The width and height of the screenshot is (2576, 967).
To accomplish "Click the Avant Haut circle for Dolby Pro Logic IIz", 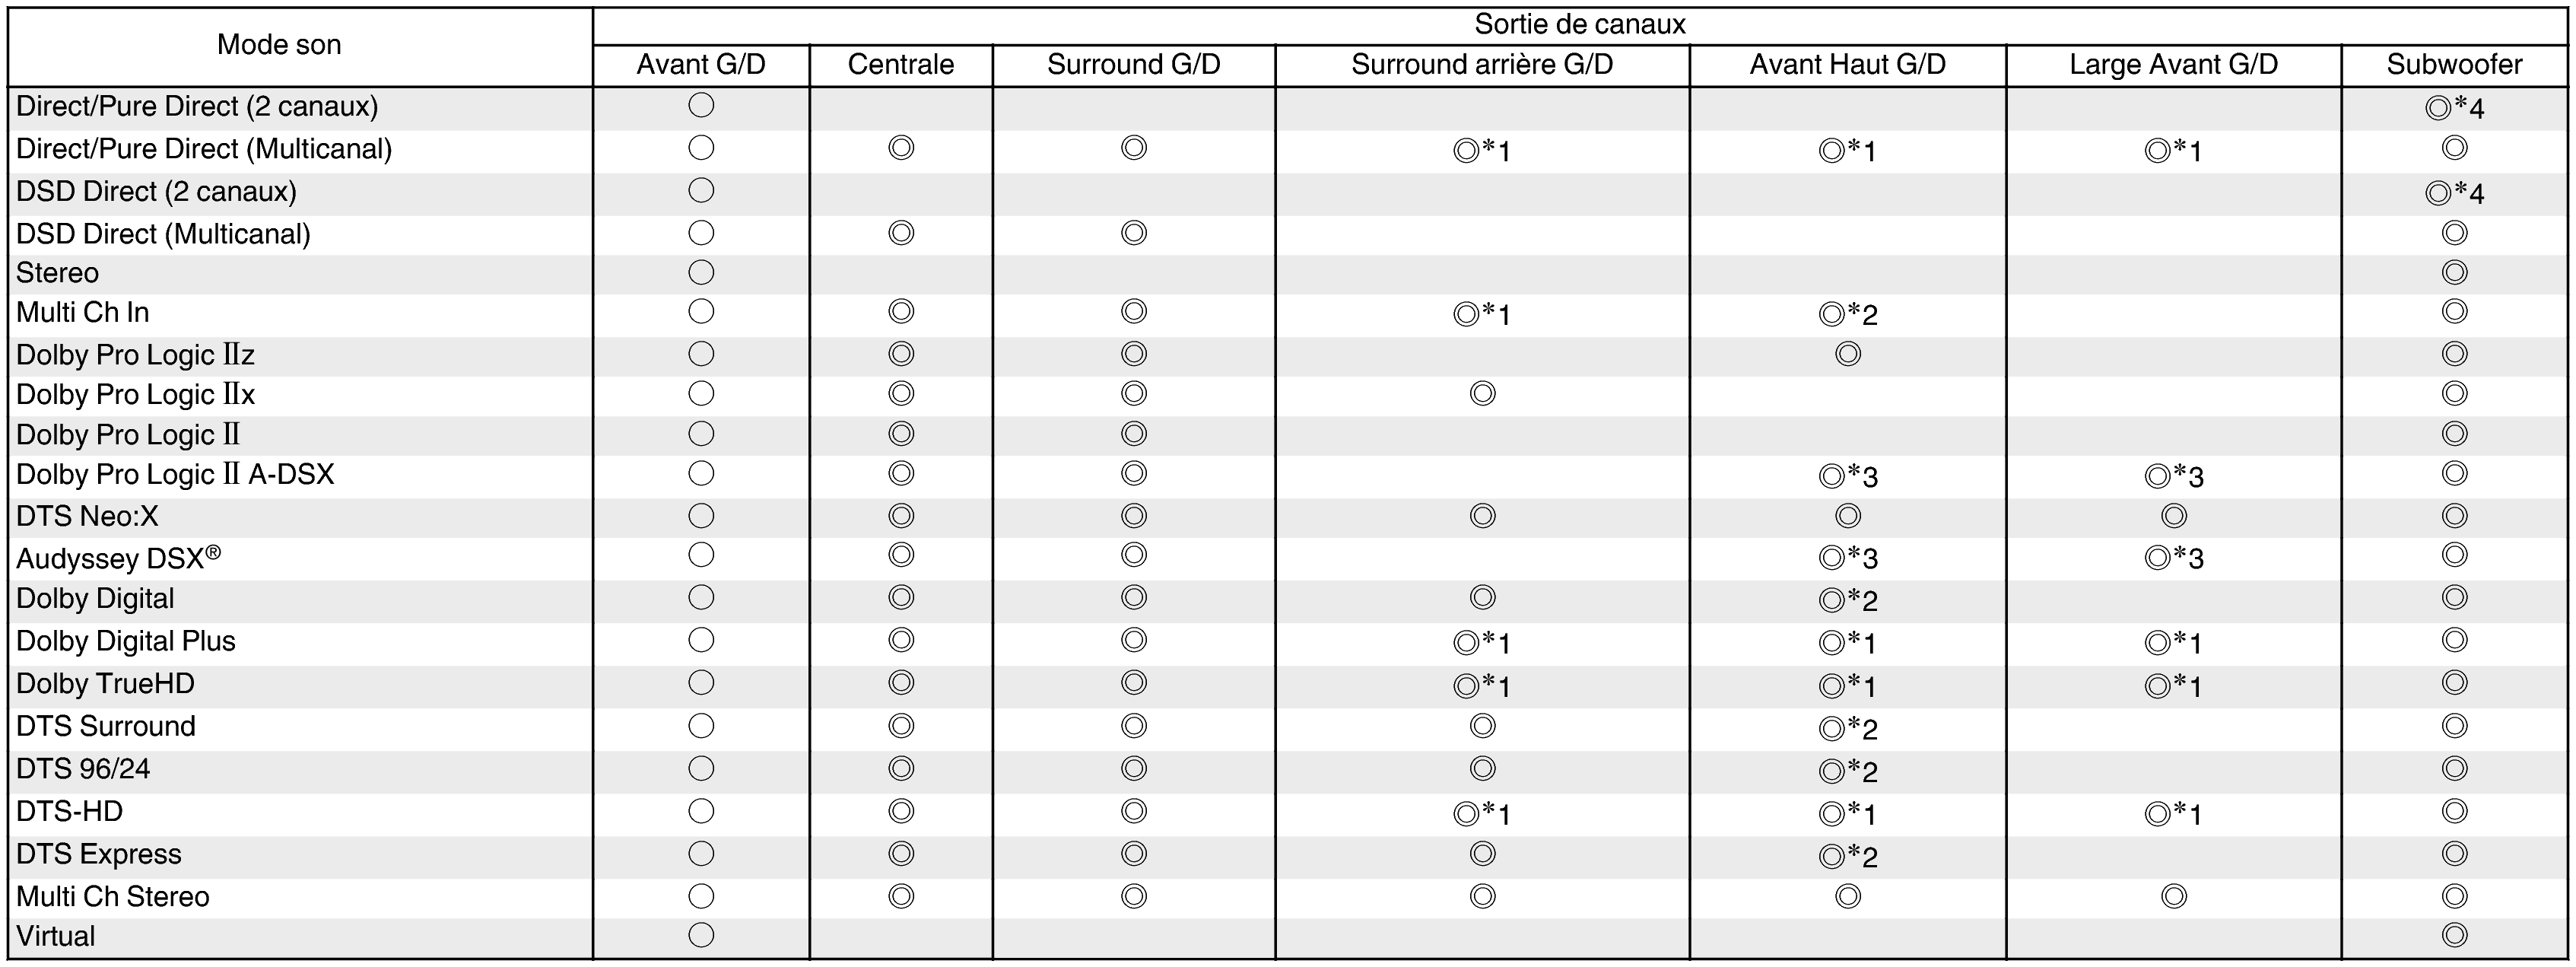I will [1847, 354].
